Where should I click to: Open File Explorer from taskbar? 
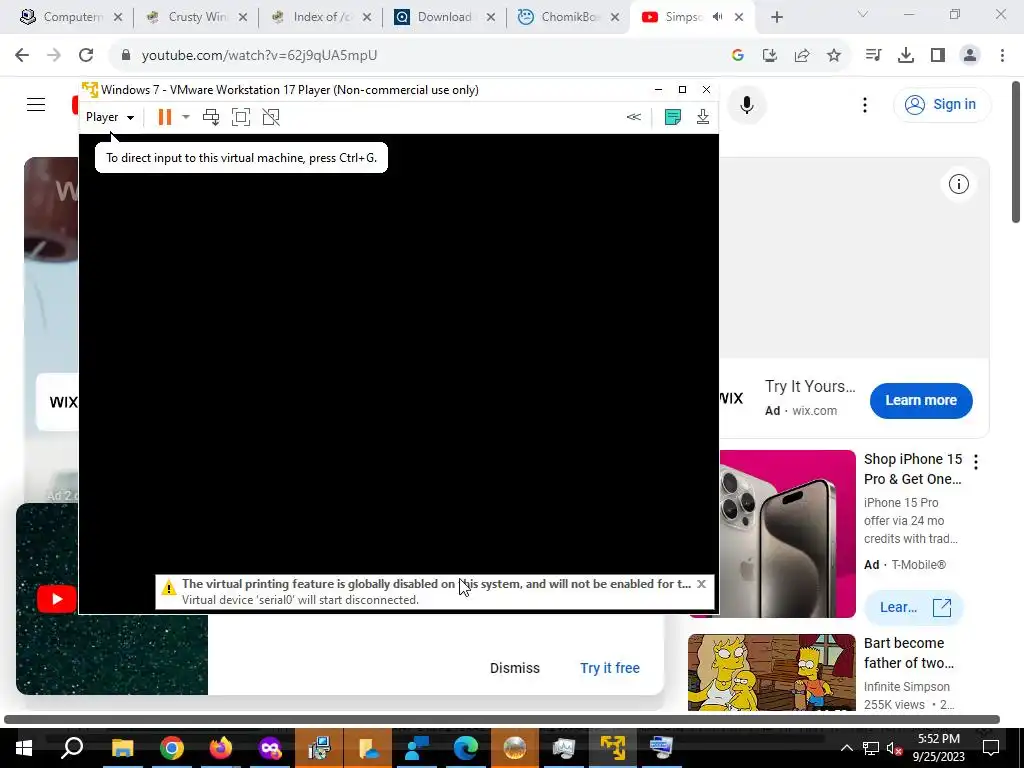pos(122,748)
